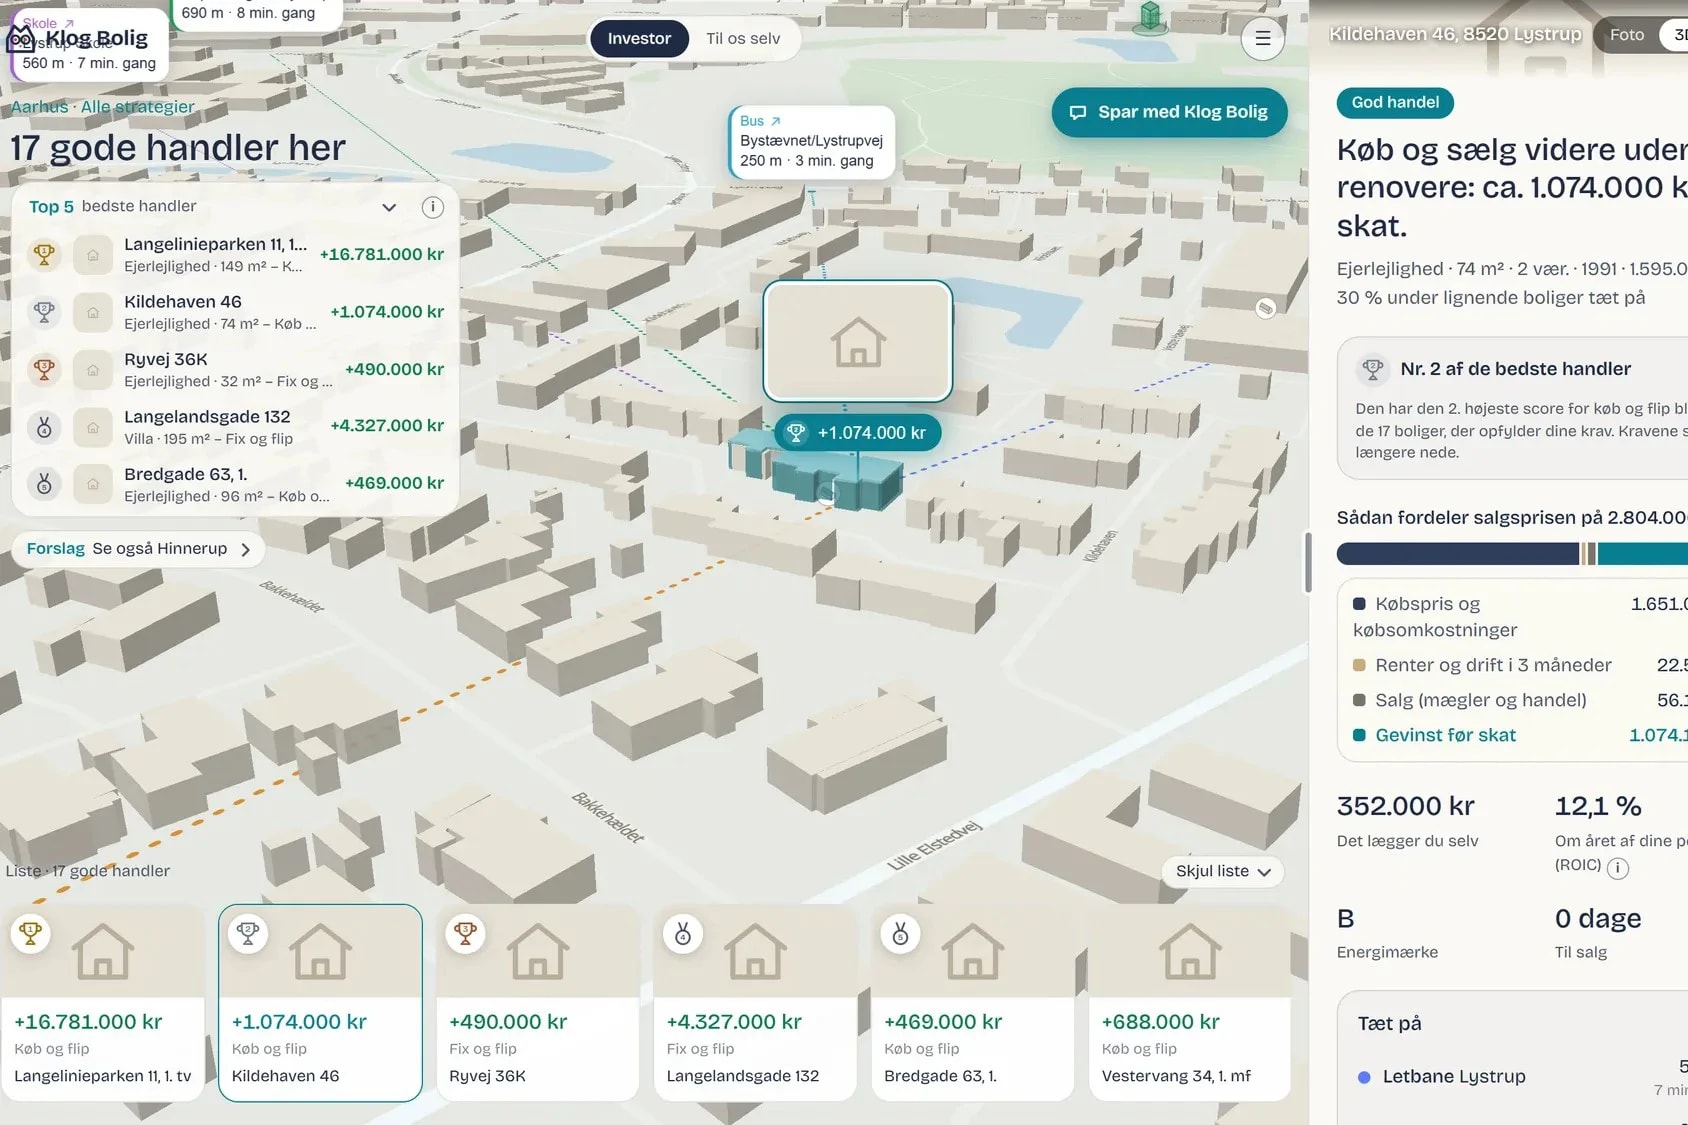Click the house thumbnail in Kildehaven 46 list row

93,312
